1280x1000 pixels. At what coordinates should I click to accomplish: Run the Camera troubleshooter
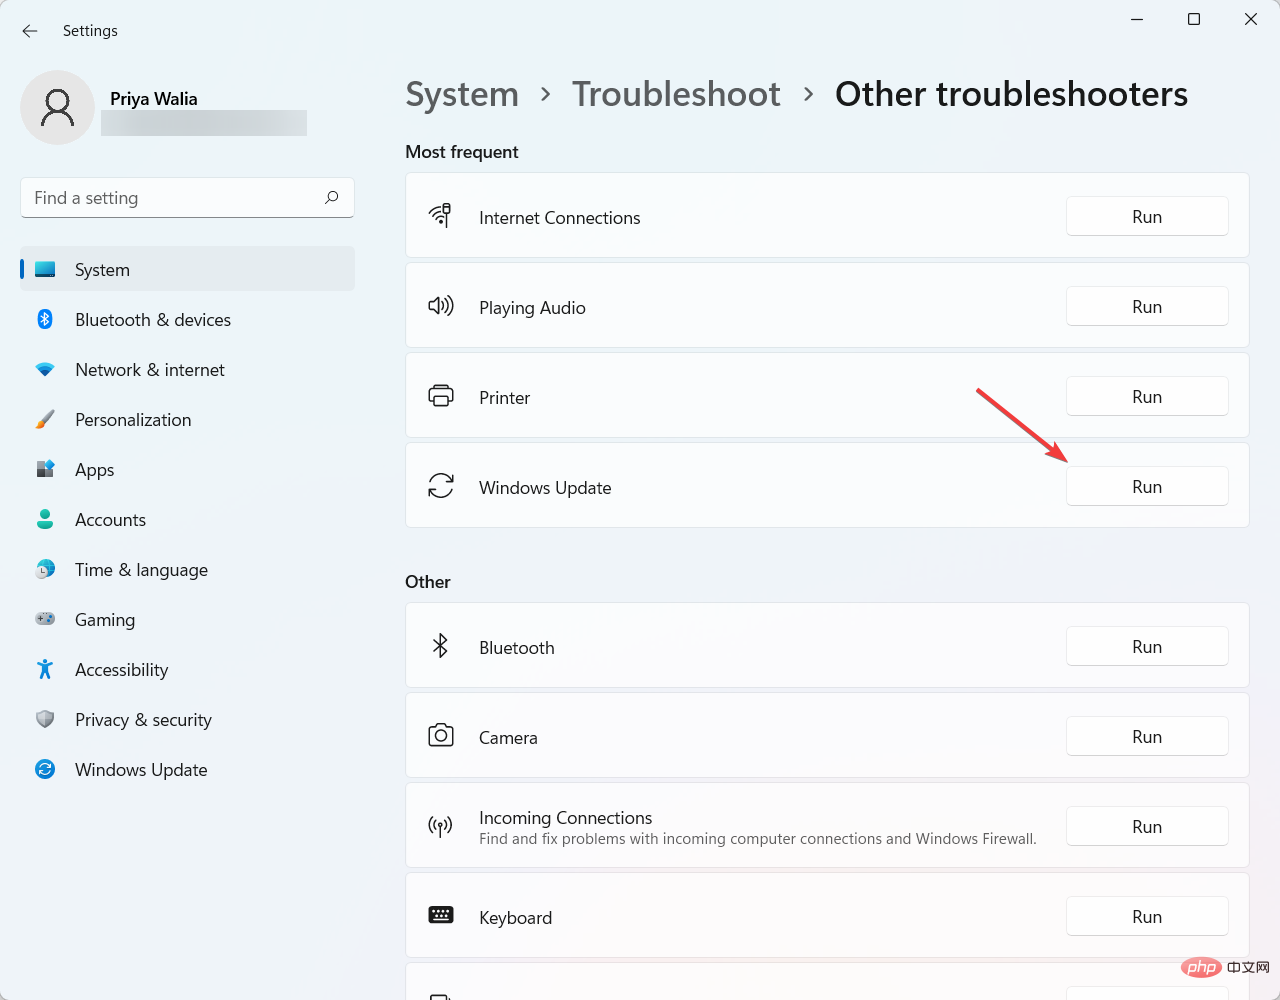(1147, 736)
